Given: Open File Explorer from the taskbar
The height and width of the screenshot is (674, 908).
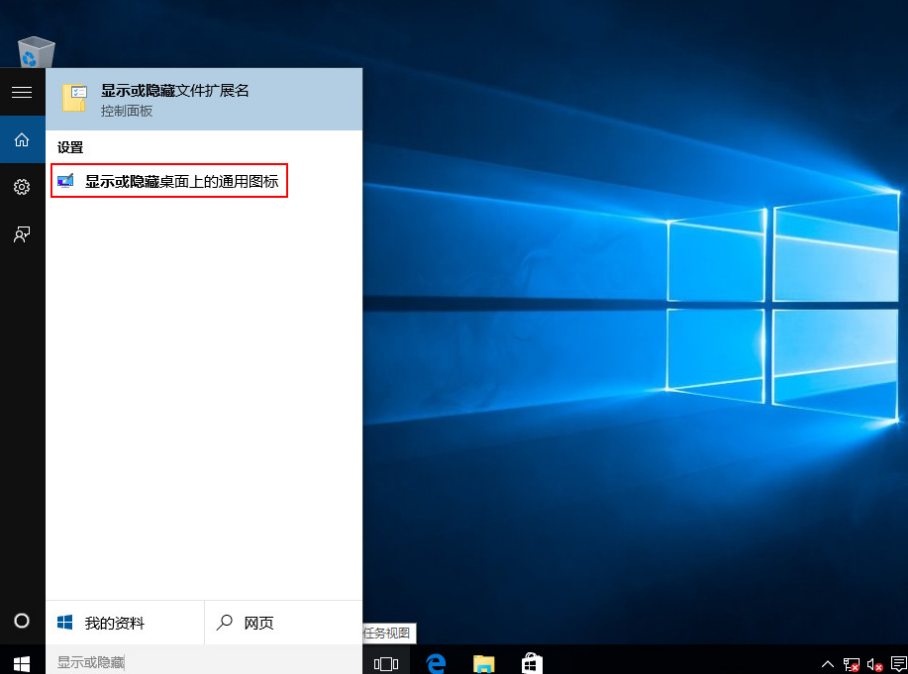Looking at the screenshot, I should pos(483,662).
